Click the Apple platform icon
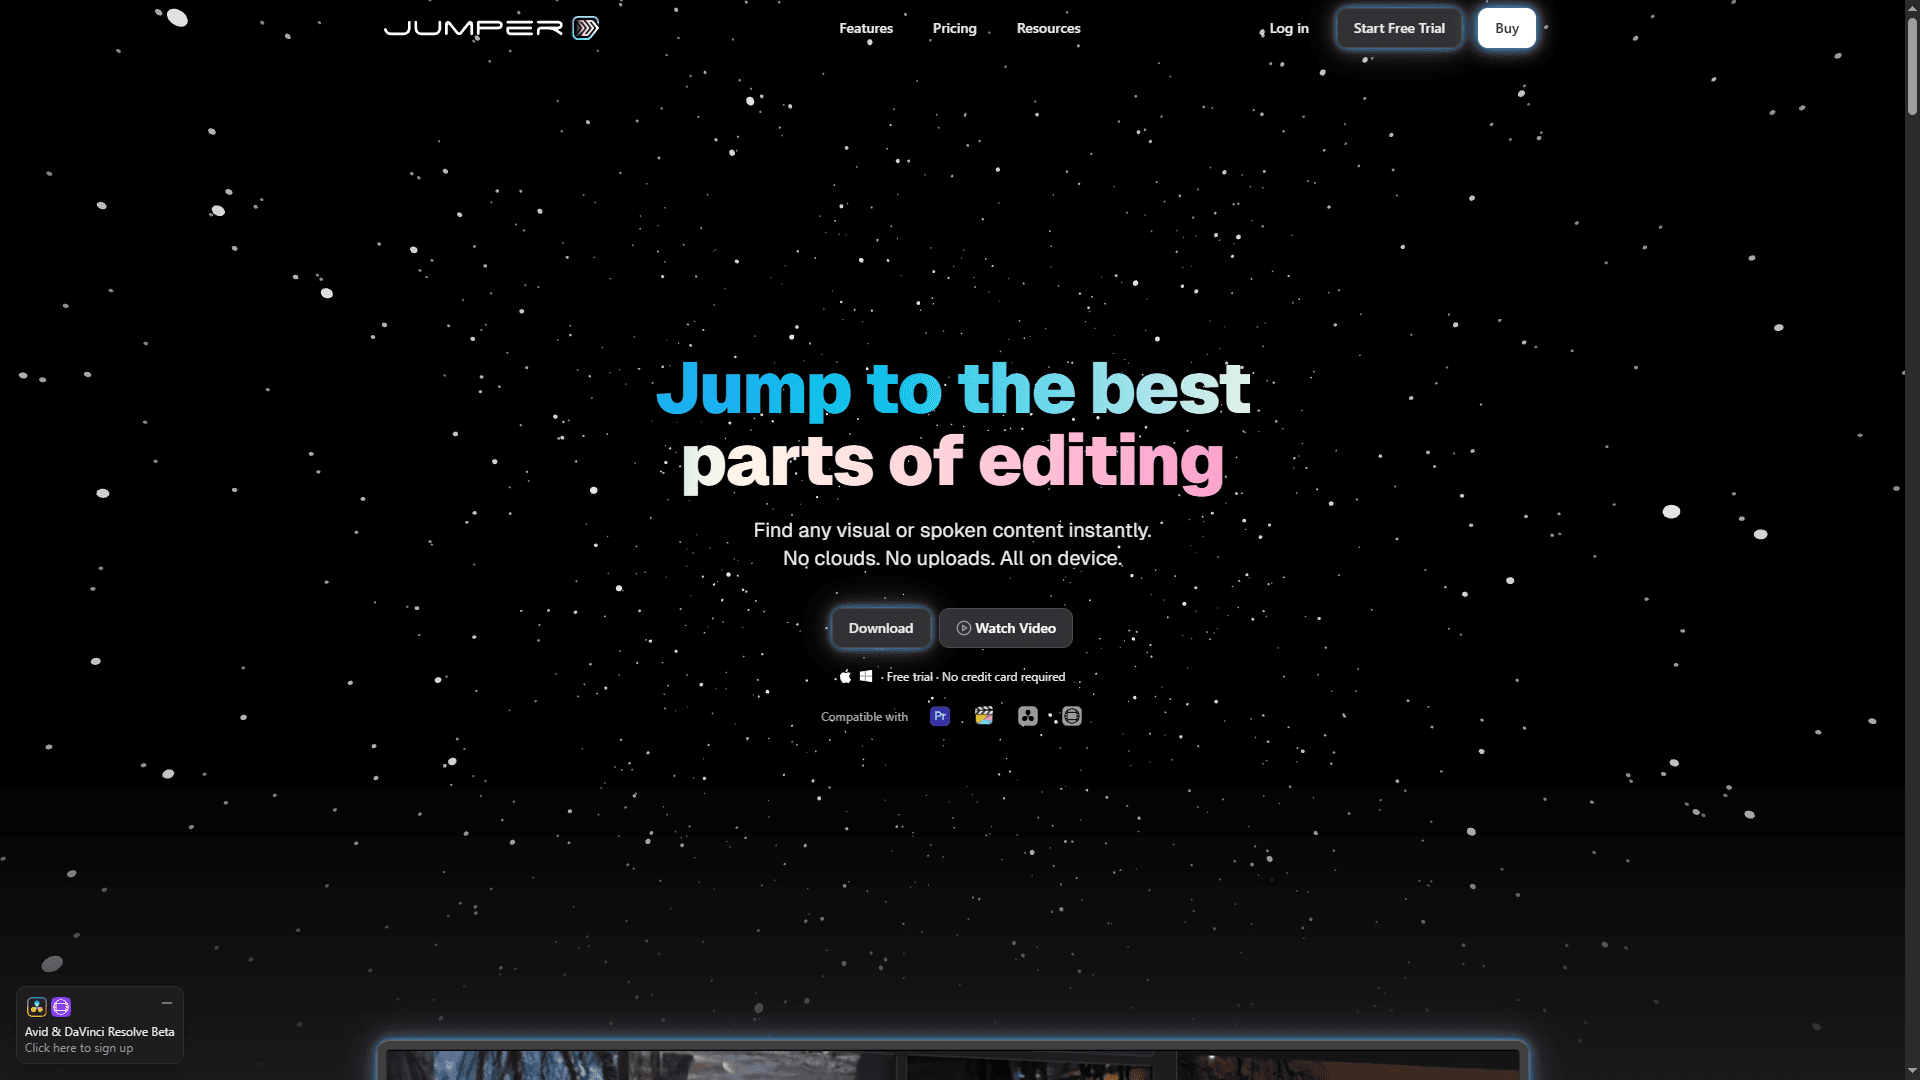Image resolution: width=1920 pixels, height=1080 pixels. [x=845, y=677]
